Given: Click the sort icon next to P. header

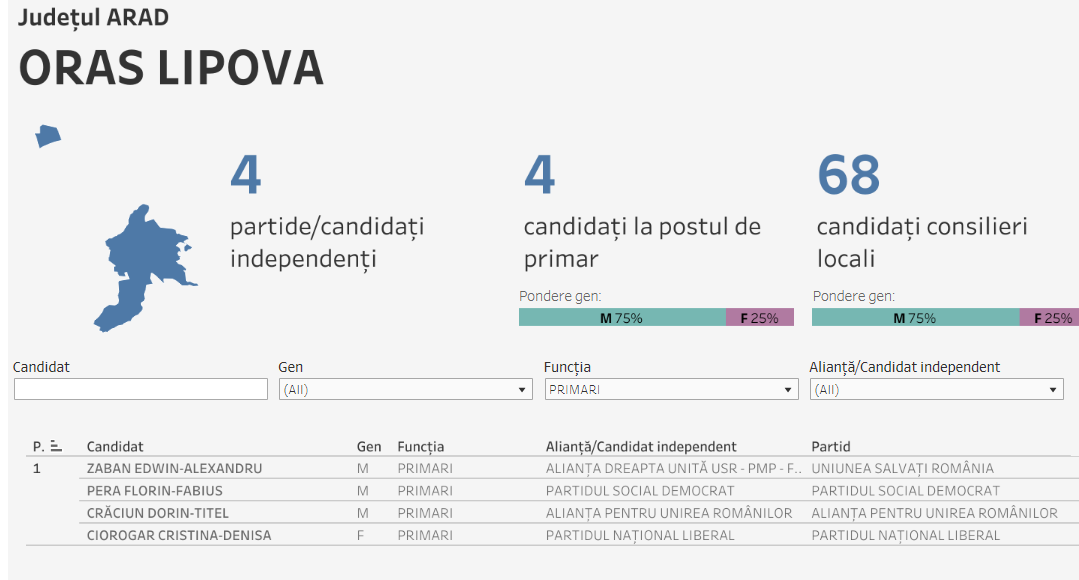Looking at the screenshot, I should click(56, 447).
